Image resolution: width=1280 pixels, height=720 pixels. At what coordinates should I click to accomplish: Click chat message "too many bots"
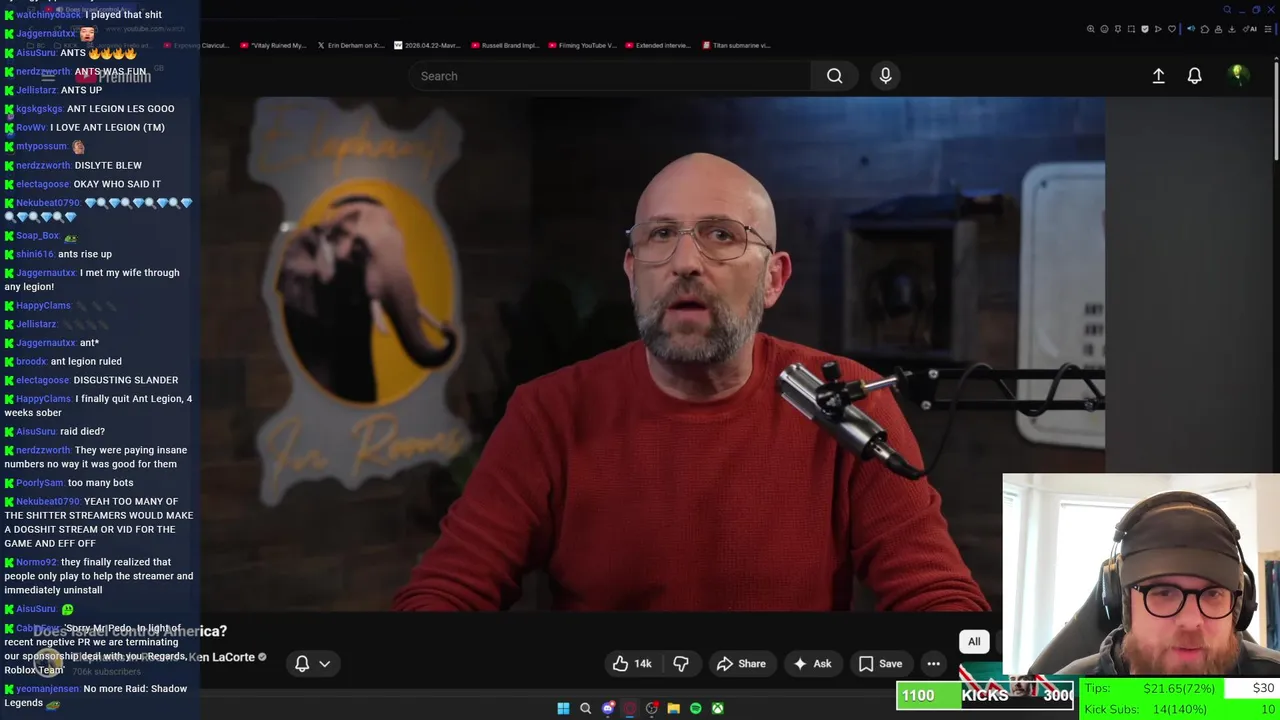(x=100, y=483)
